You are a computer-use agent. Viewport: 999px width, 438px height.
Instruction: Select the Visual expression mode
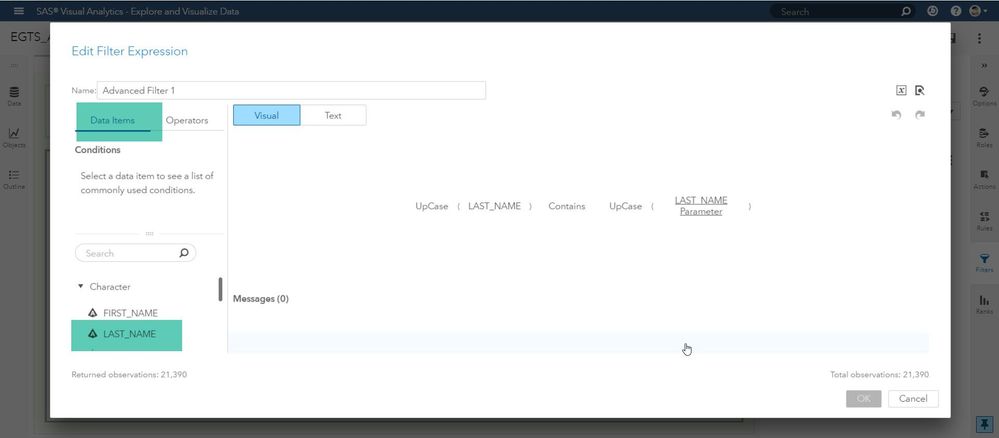click(266, 115)
